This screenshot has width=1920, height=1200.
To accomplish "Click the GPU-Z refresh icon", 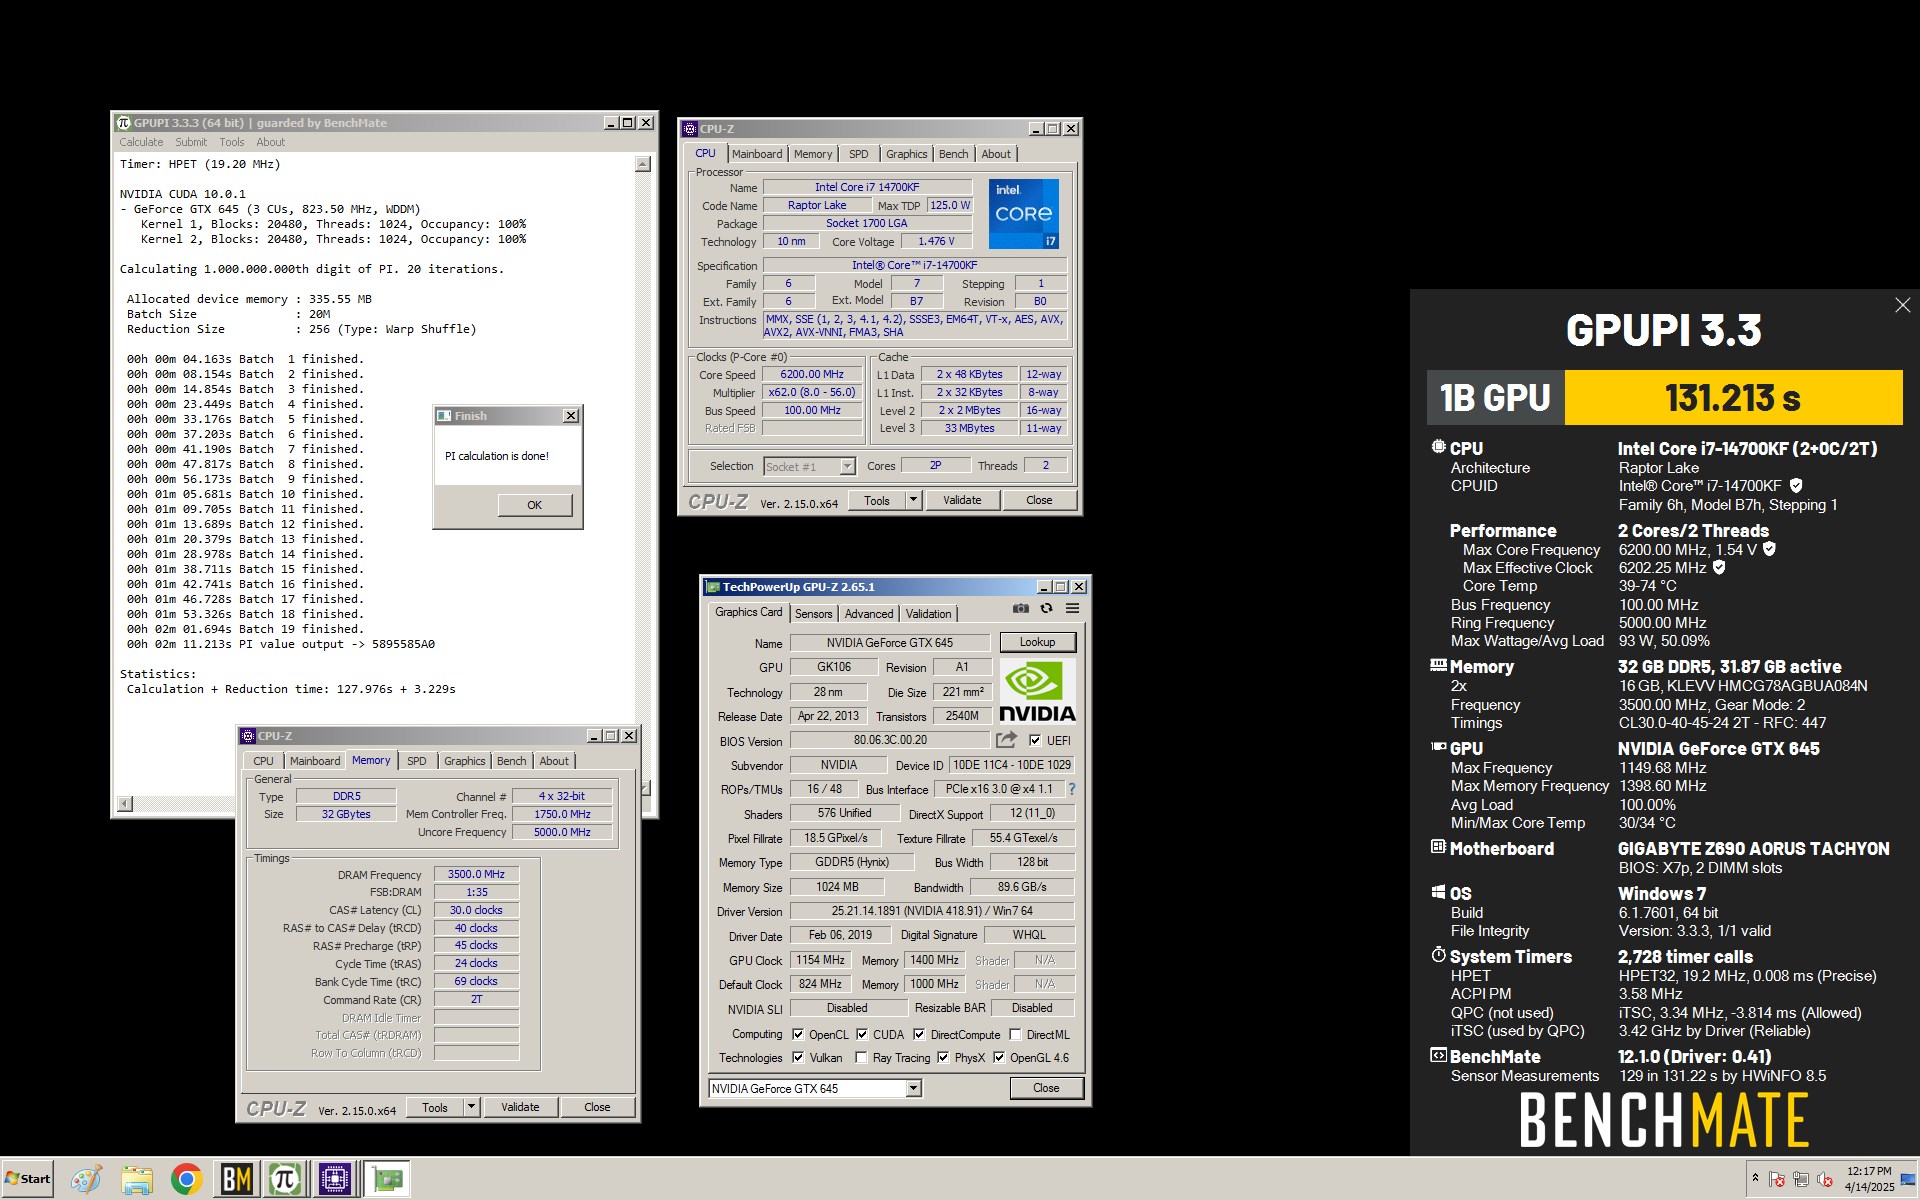I will [x=1046, y=608].
